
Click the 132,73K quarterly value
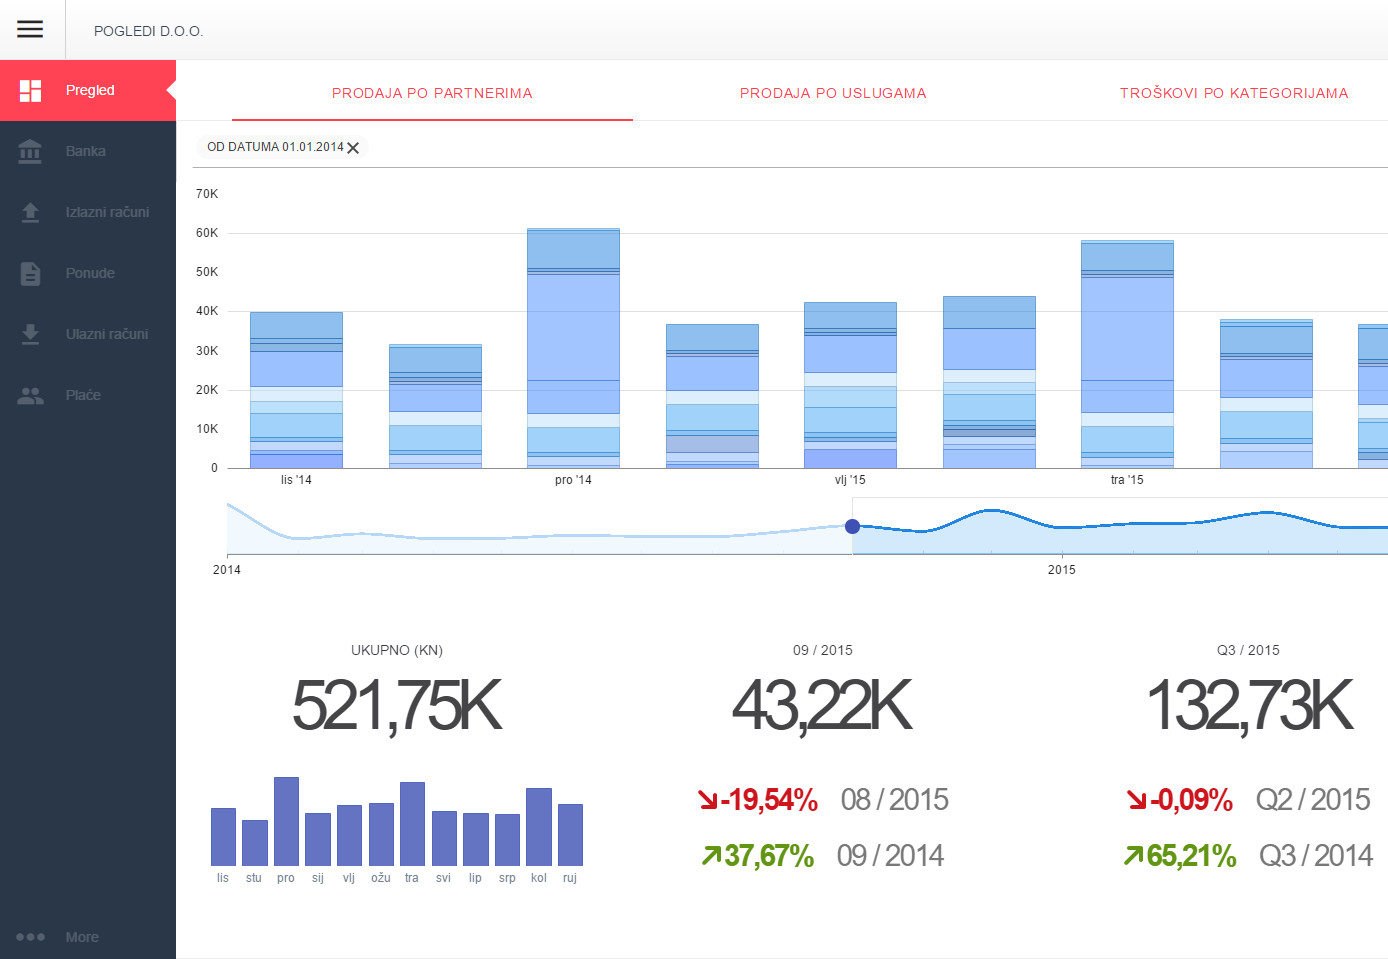pyautogui.click(x=1249, y=705)
